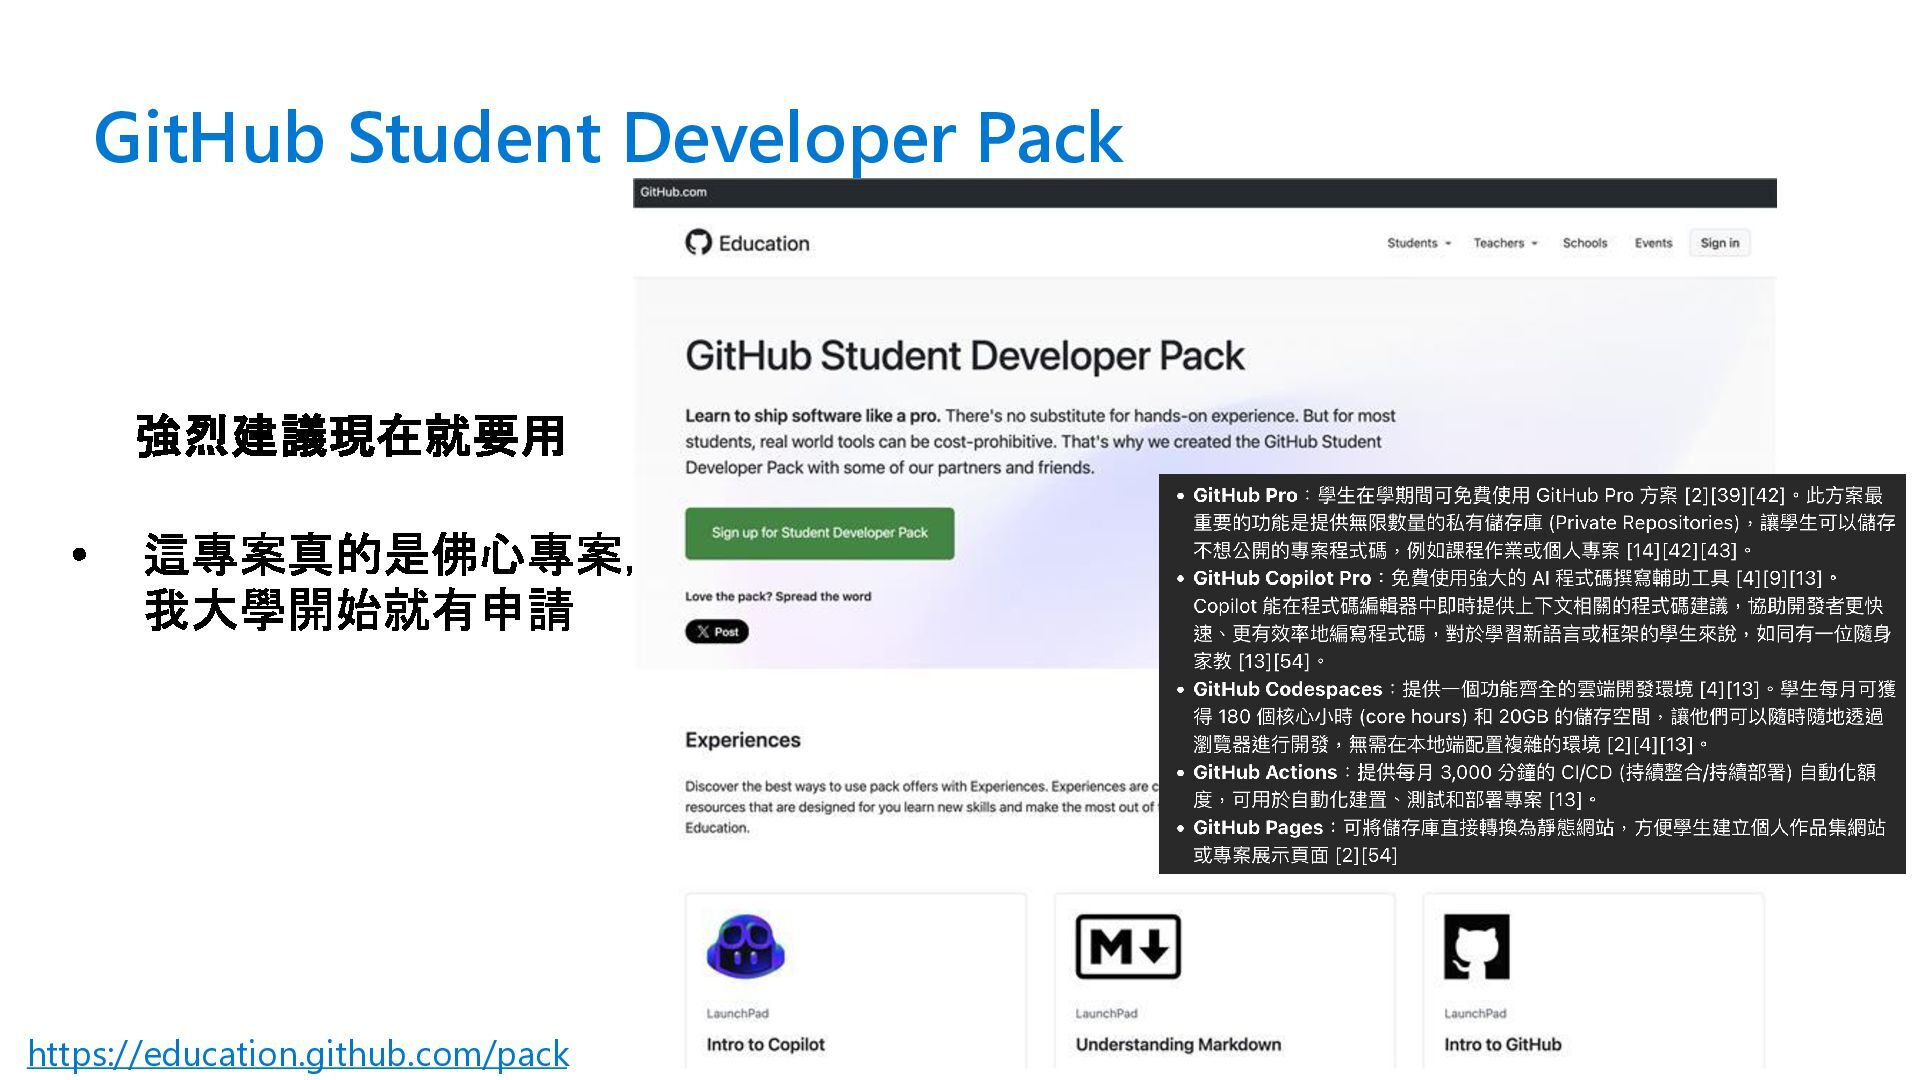The width and height of the screenshot is (1920, 1080).
Task: Open the Events menu item
Action: pos(1652,243)
